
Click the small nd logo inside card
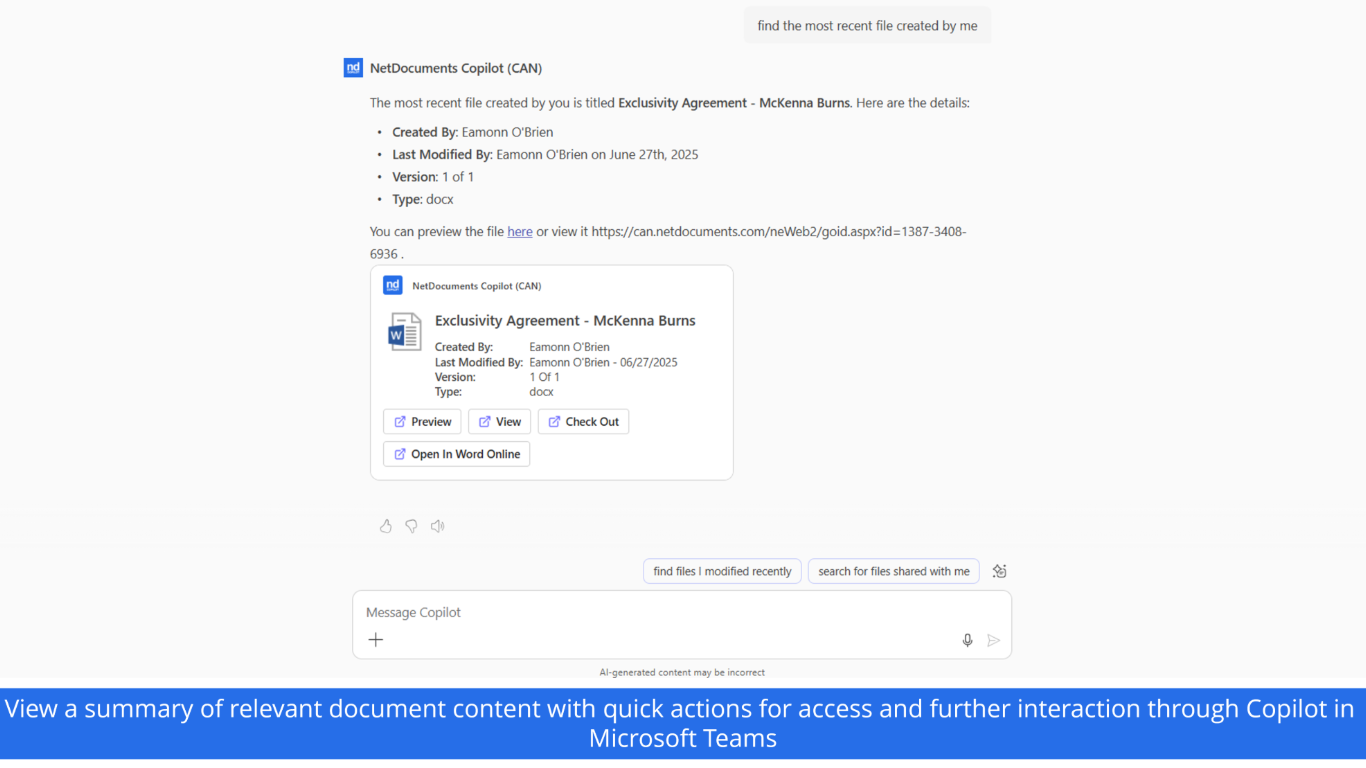click(x=393, y=286)
